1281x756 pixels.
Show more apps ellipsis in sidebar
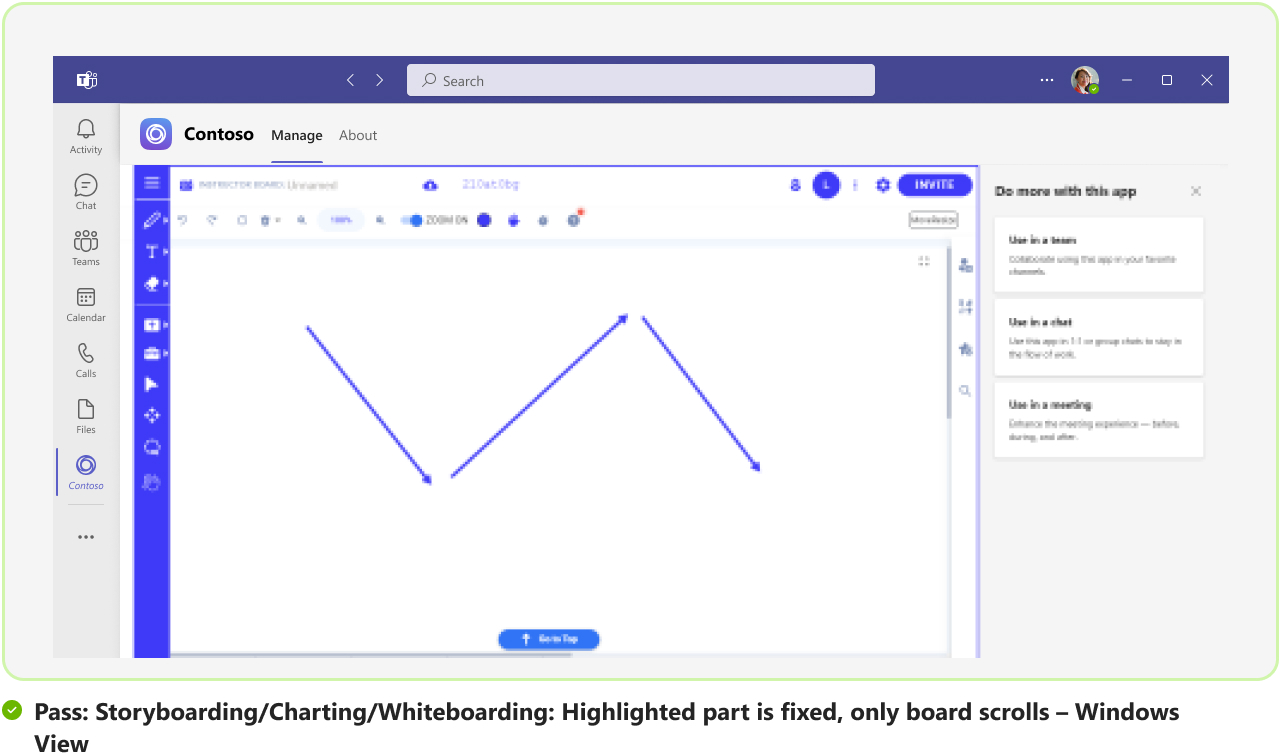pos(86,537)
